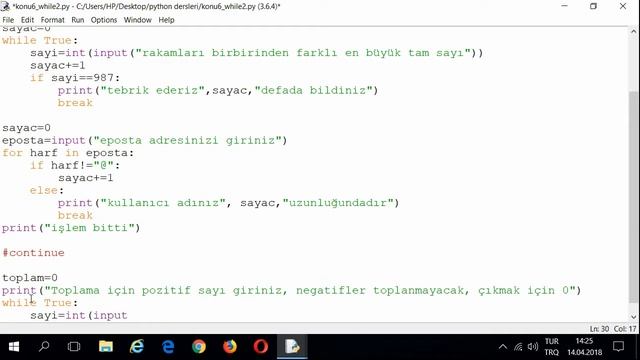Launch Internet Explorer from taskbar

137,347
